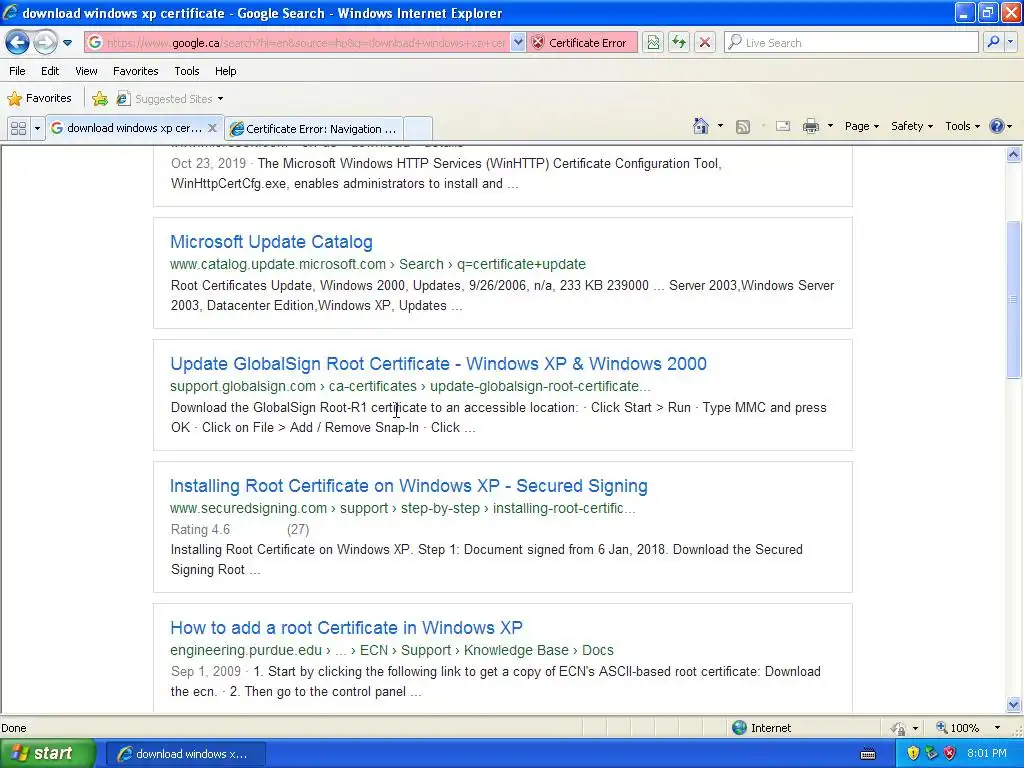Open the Safety command bar menu

tap(912, 126)
